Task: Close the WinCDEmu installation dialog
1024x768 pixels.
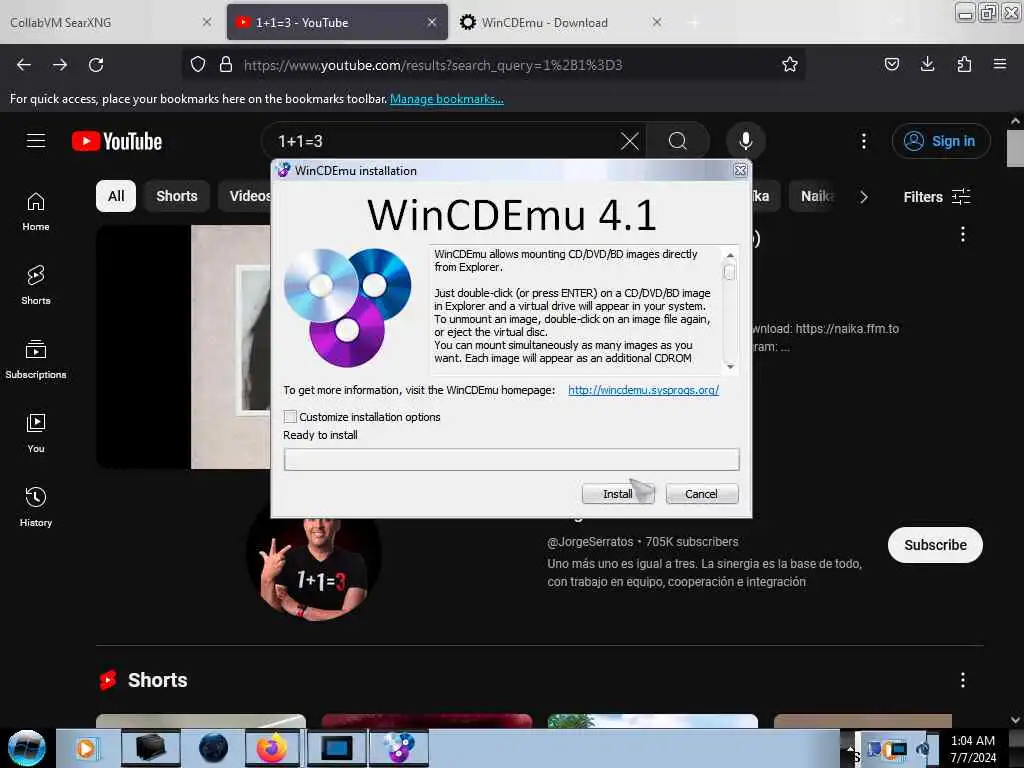Action: click(x=740, y=170)
